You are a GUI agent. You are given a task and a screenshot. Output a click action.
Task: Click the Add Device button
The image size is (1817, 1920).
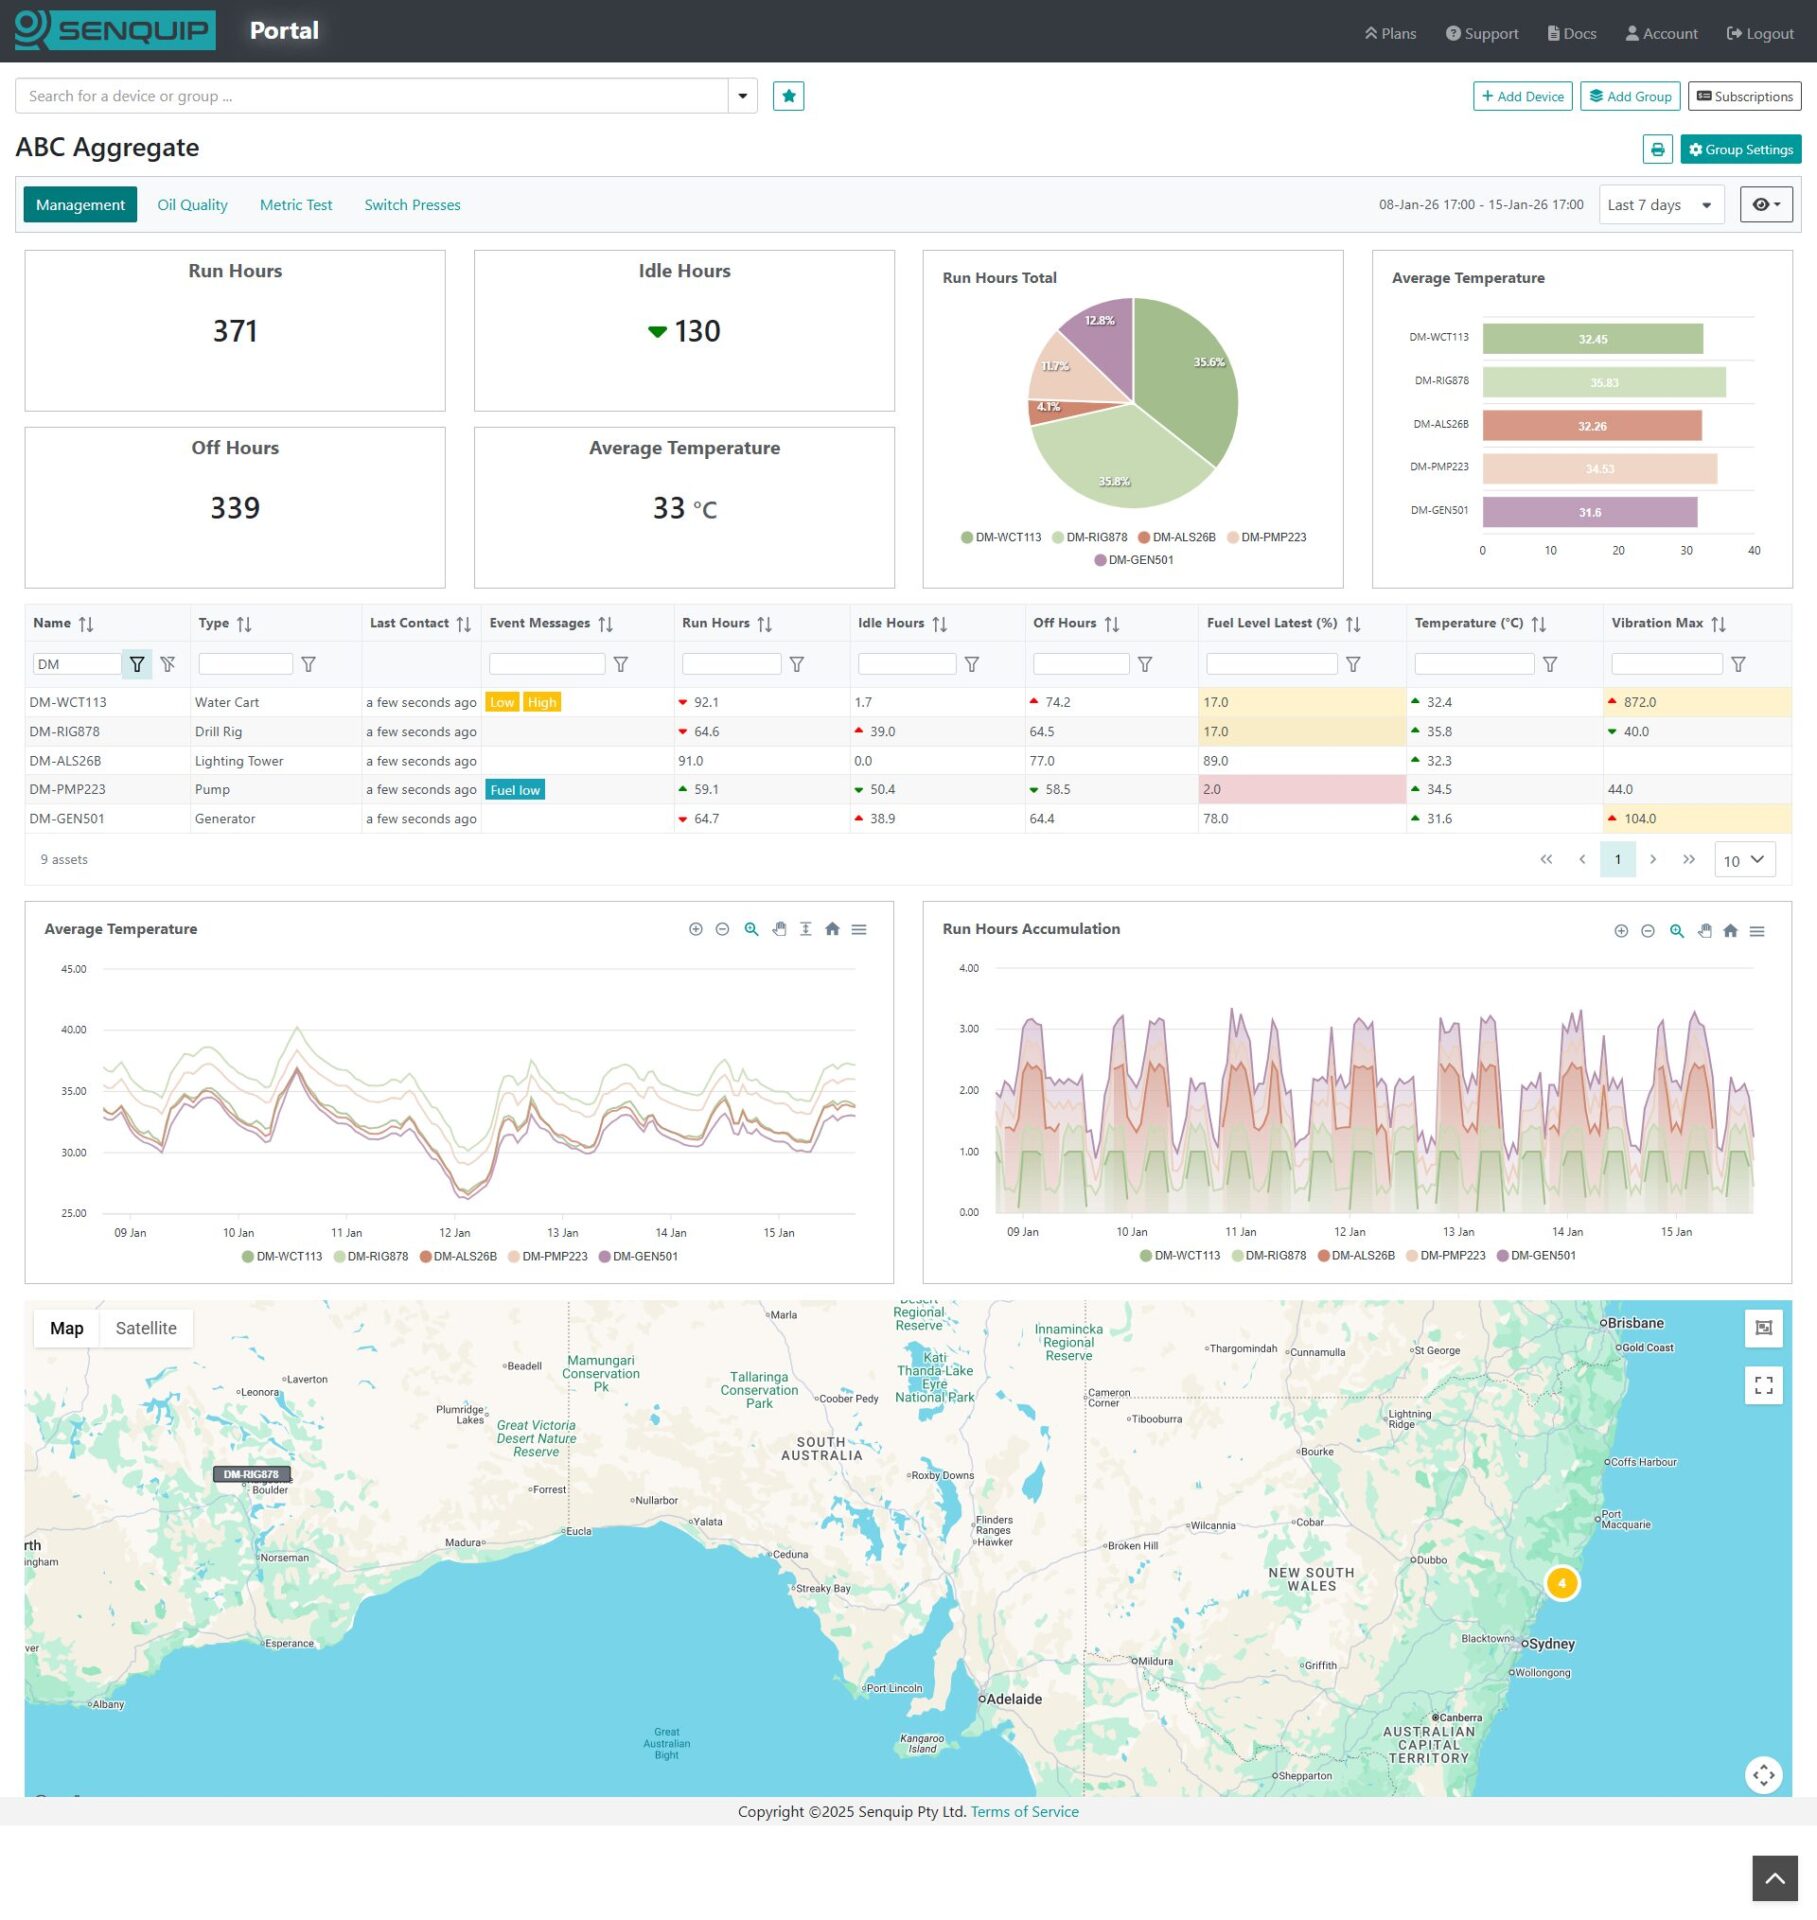click(x=1522, y=96)
